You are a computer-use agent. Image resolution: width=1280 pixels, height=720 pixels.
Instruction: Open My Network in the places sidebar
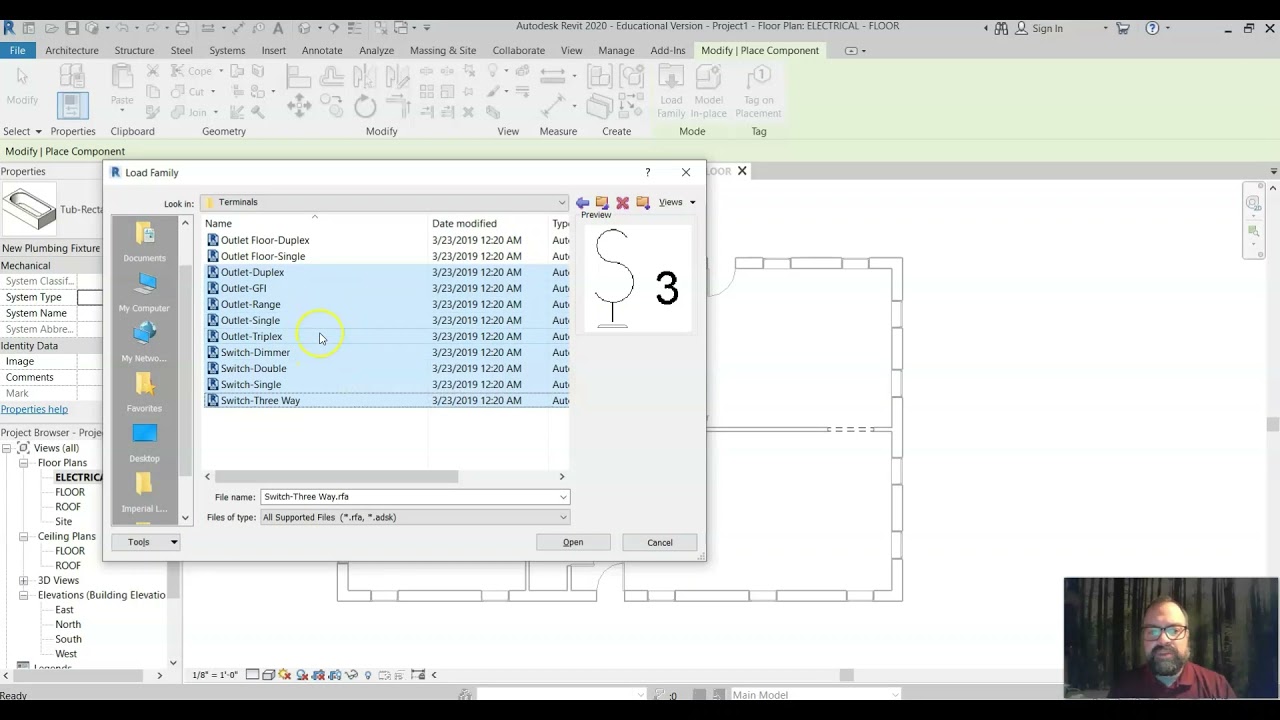(145, 342)
